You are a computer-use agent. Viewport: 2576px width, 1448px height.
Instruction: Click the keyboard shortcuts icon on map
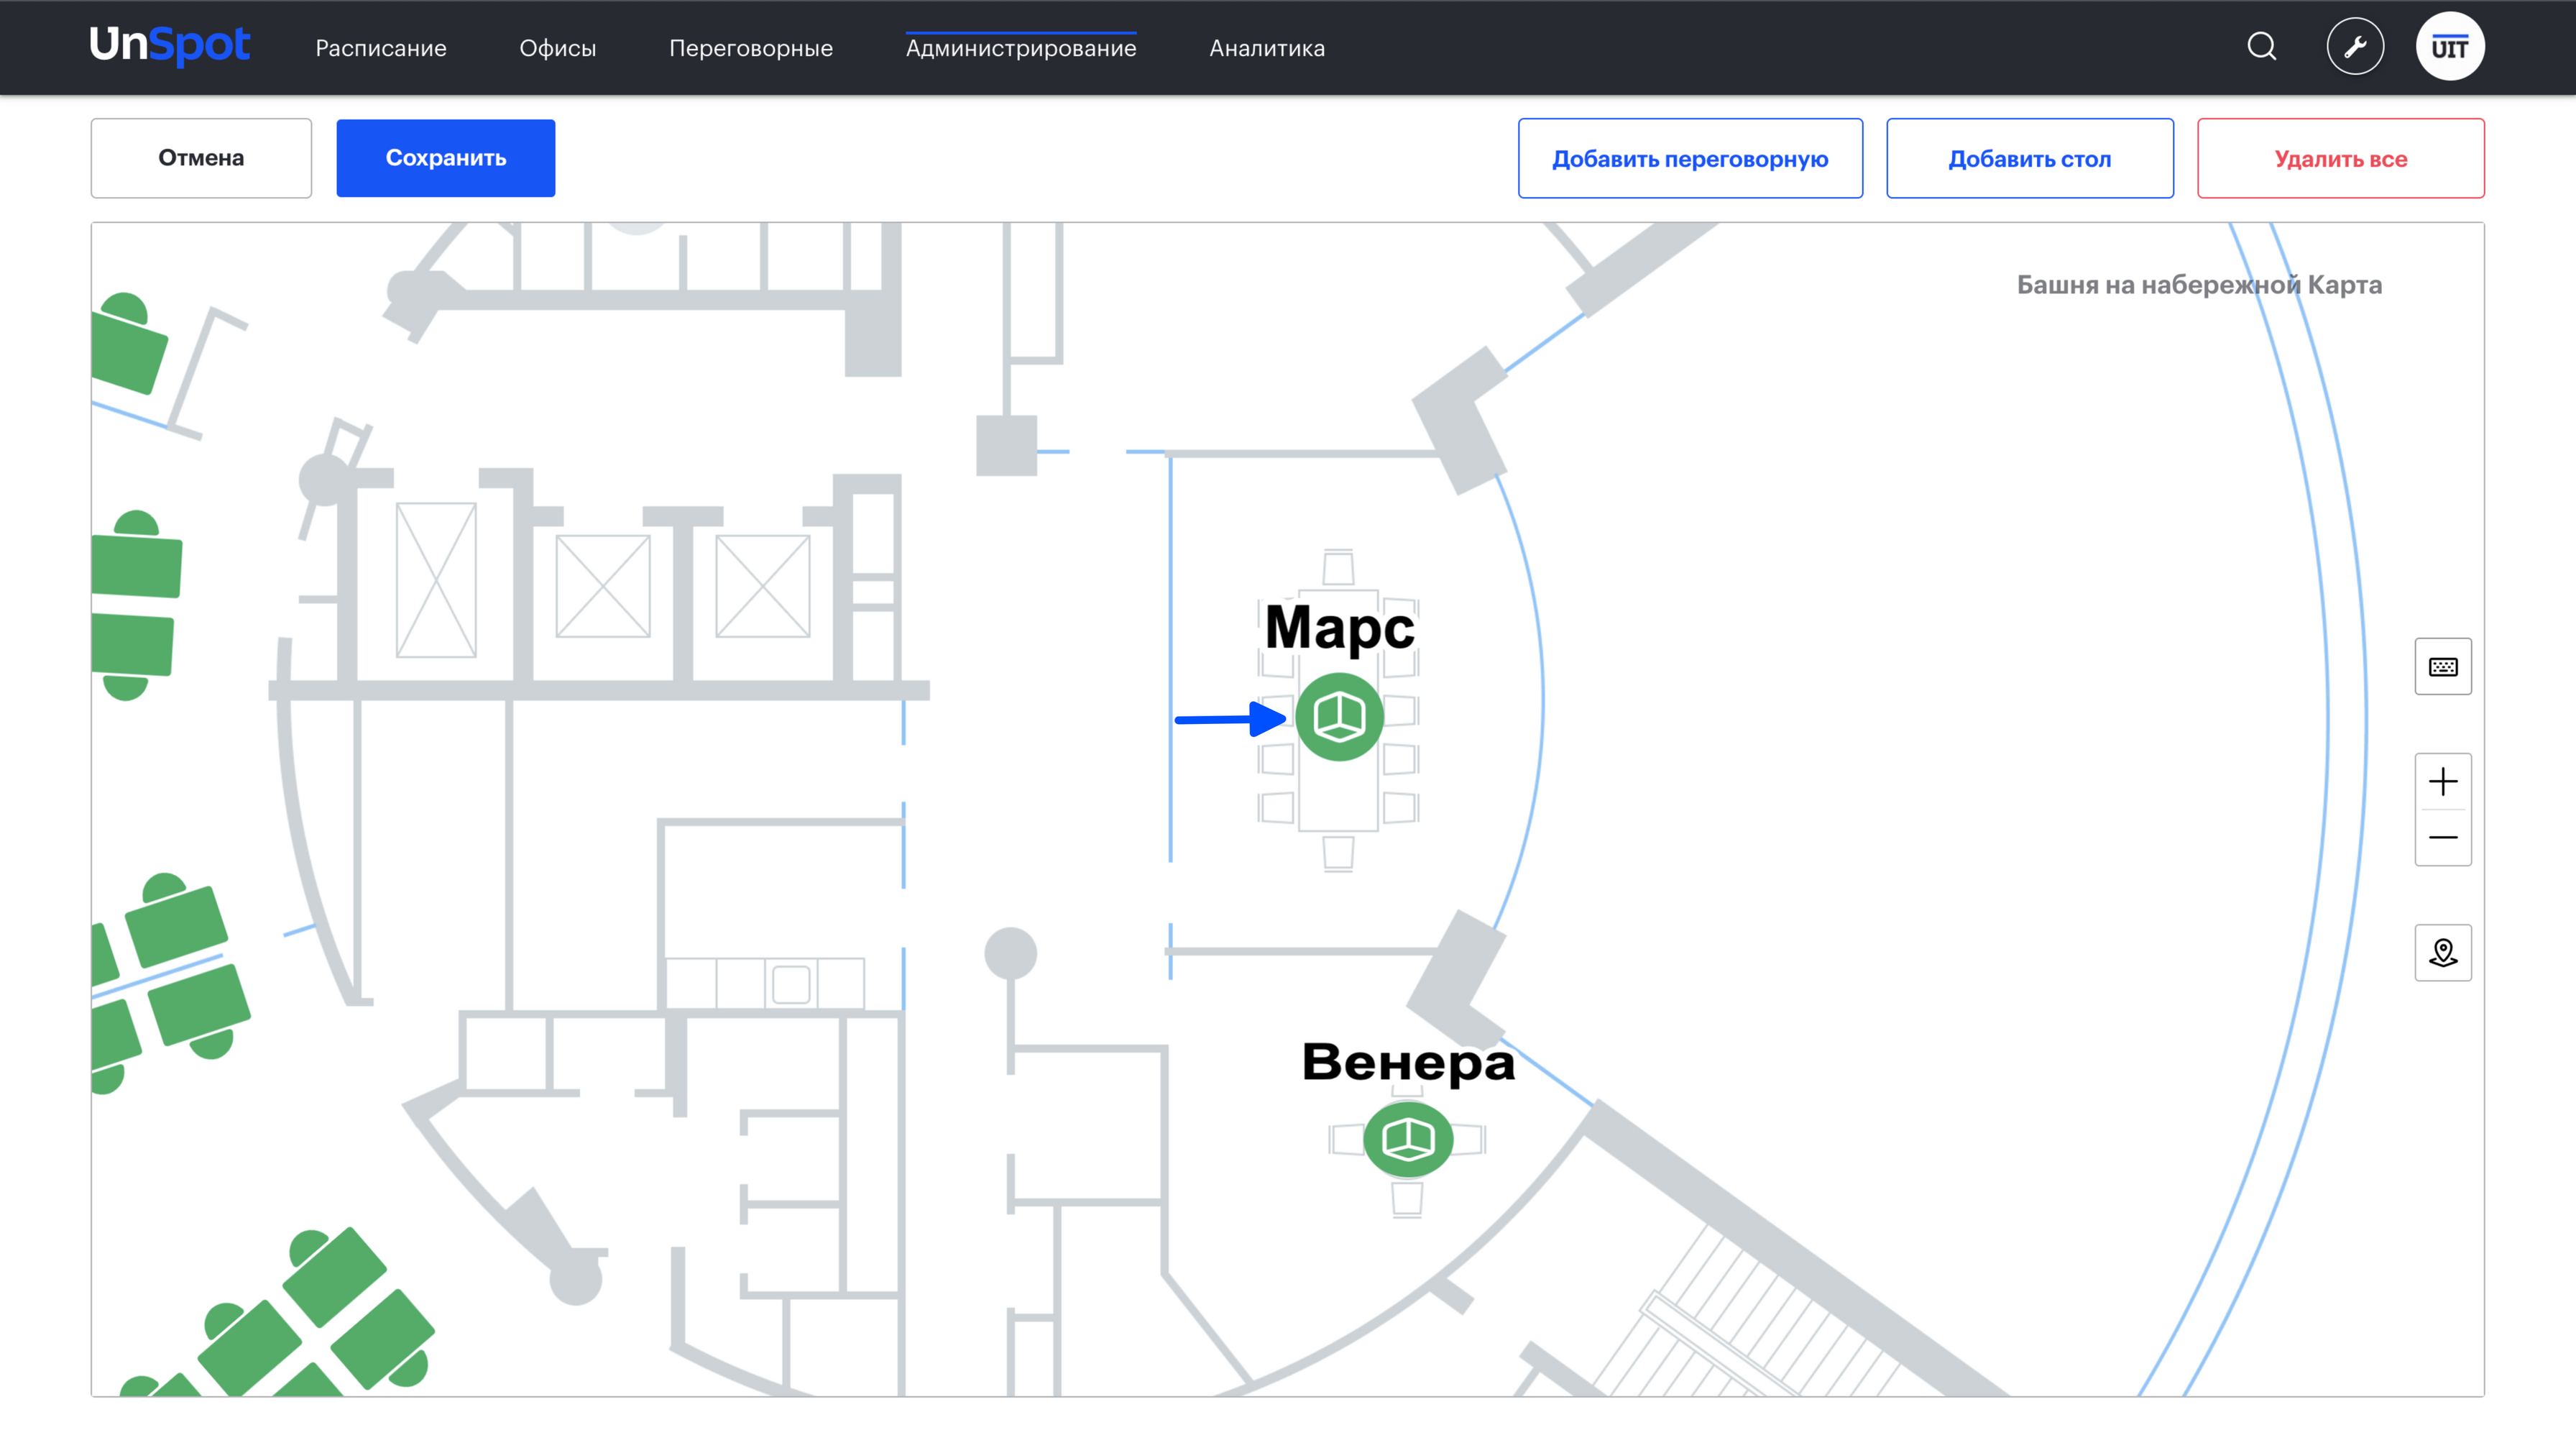[2443, 666]
